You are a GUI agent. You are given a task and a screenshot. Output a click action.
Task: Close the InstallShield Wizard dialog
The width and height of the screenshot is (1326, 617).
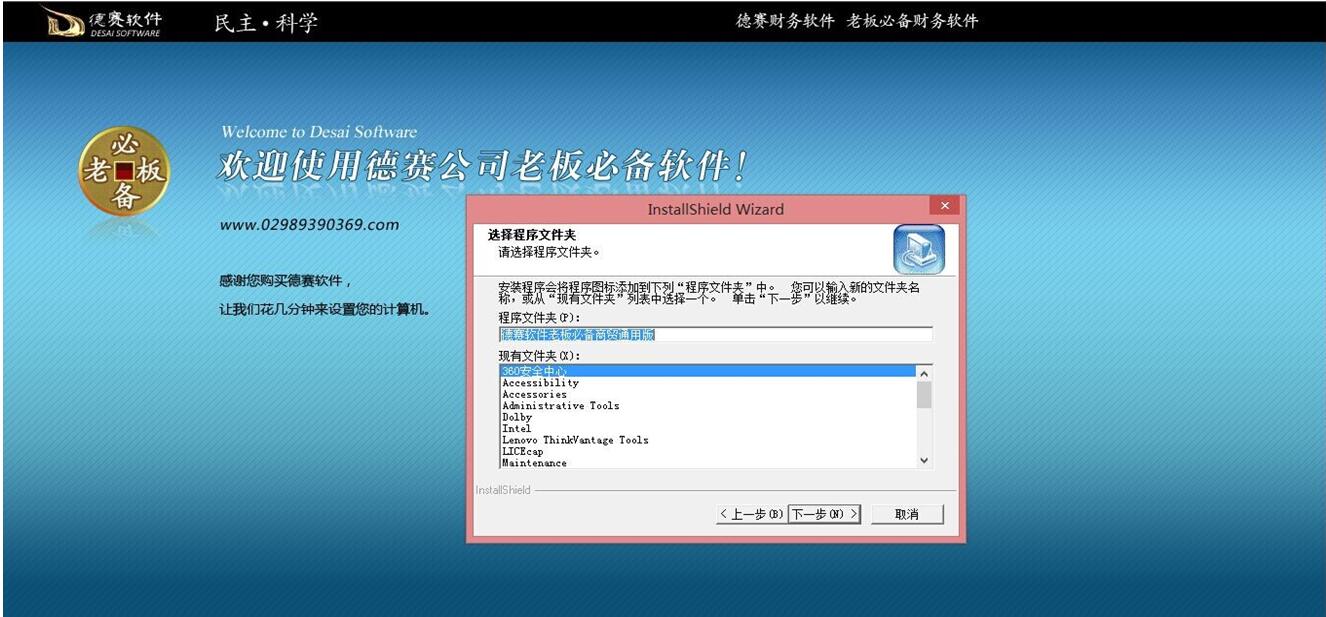point(944,206)
